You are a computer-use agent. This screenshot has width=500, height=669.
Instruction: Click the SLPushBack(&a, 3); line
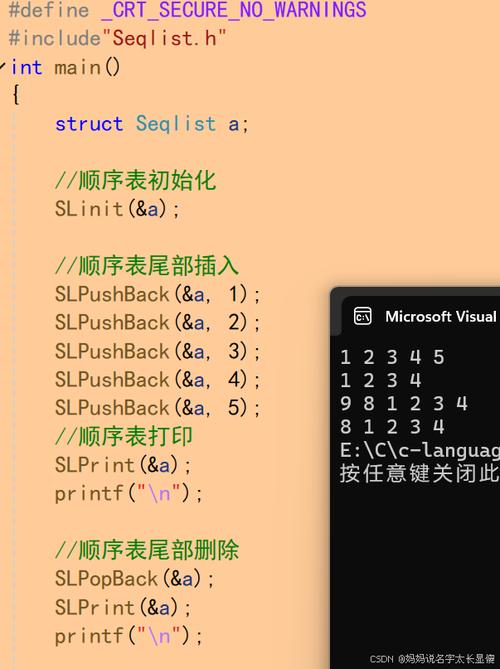coord(157,351)
